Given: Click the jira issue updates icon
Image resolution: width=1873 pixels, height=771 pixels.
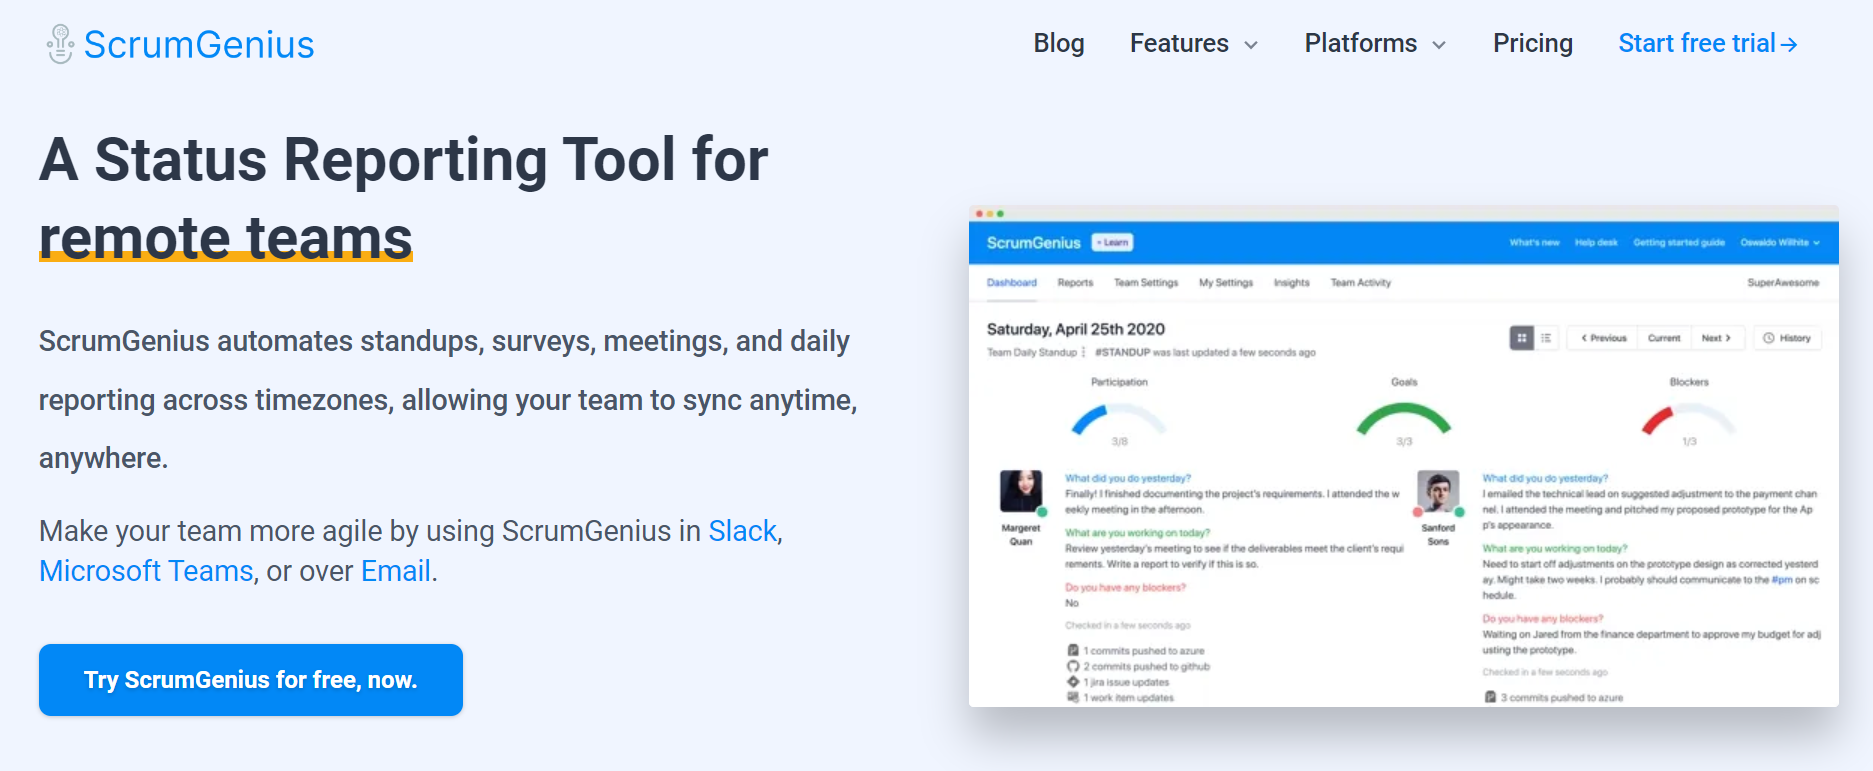Looking at the screenshot, I should point(1073,682).
